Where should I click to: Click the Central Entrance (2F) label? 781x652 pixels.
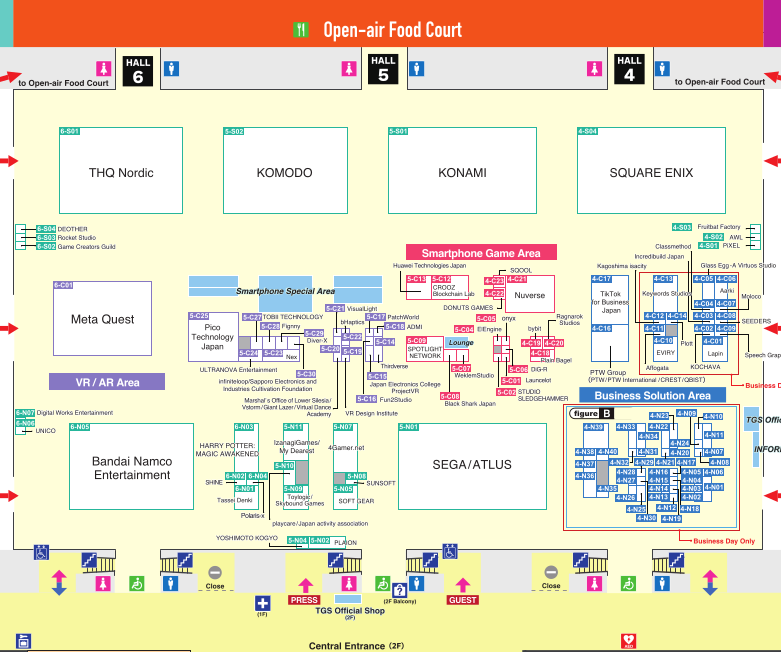coord(356,646)
